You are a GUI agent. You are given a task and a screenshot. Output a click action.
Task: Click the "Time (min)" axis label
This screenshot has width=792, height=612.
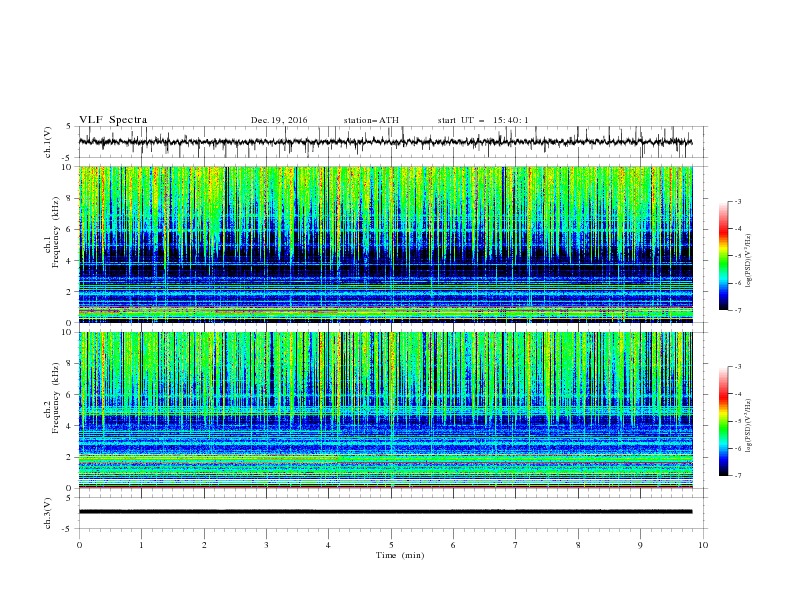coord(400,555)
